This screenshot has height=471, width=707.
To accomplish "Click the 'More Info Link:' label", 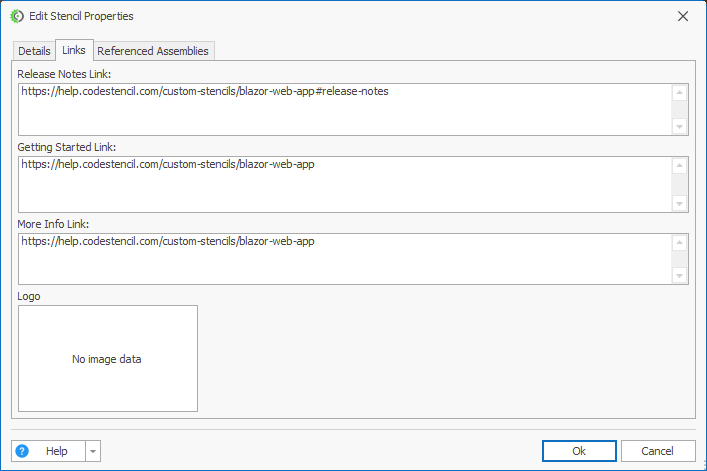I will coord(53,224).
